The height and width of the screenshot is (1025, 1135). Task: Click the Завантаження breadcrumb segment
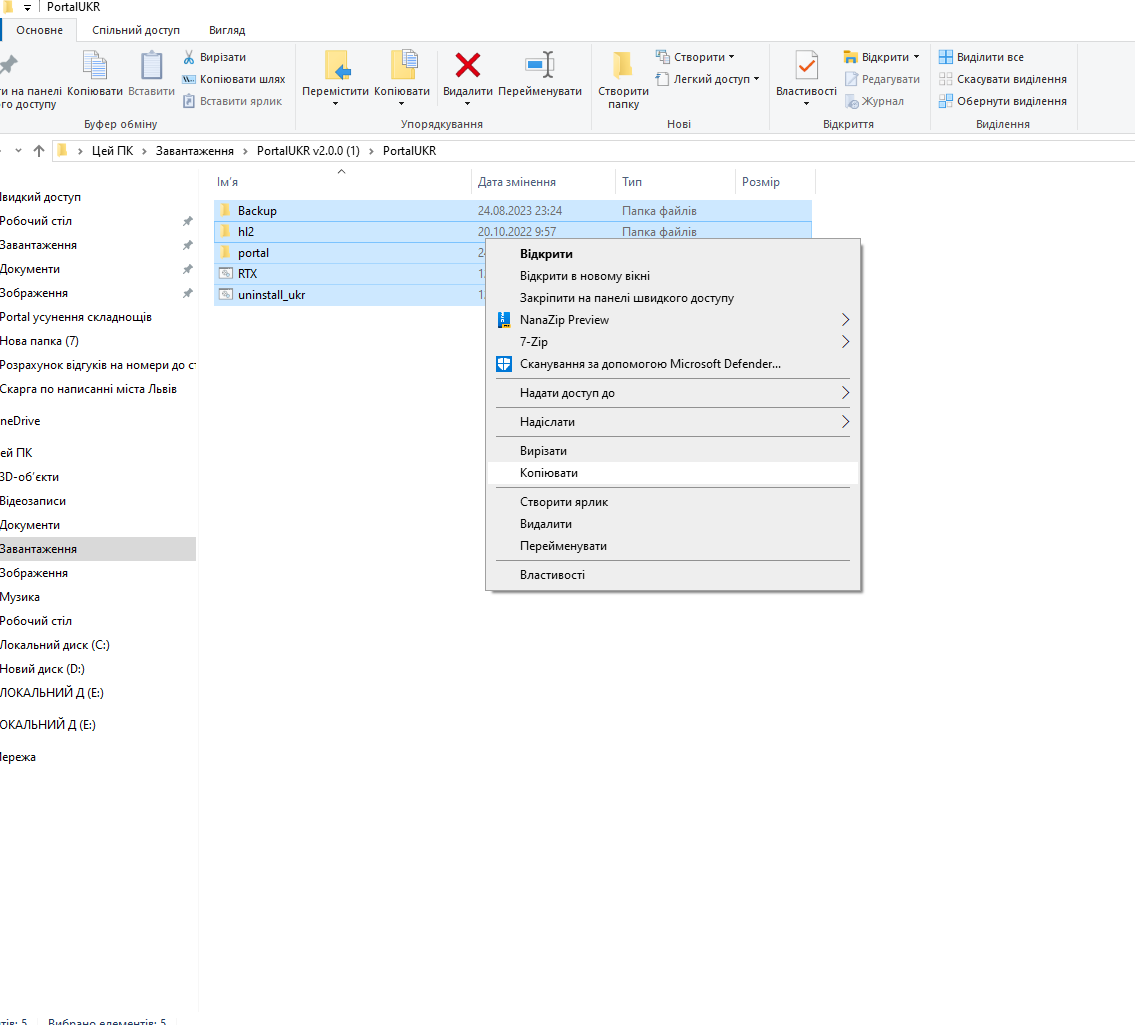pos(195,151)
